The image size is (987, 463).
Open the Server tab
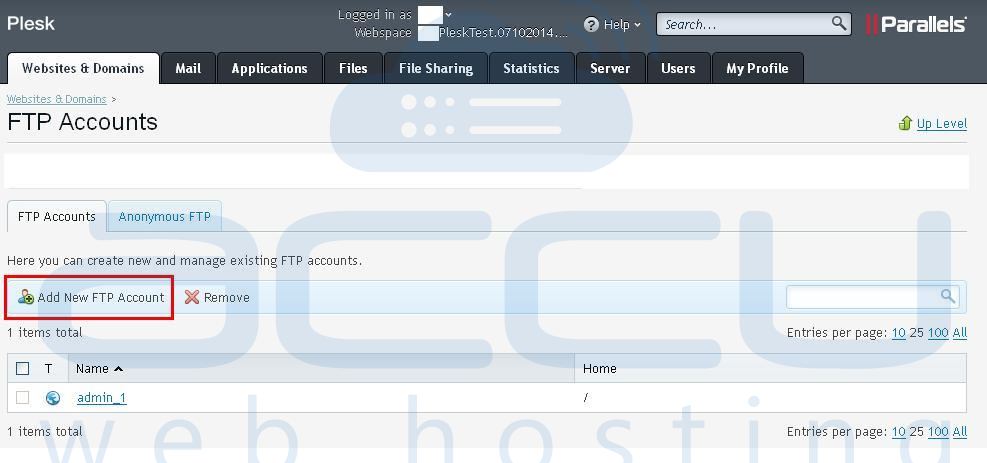(x=610, y=69)
